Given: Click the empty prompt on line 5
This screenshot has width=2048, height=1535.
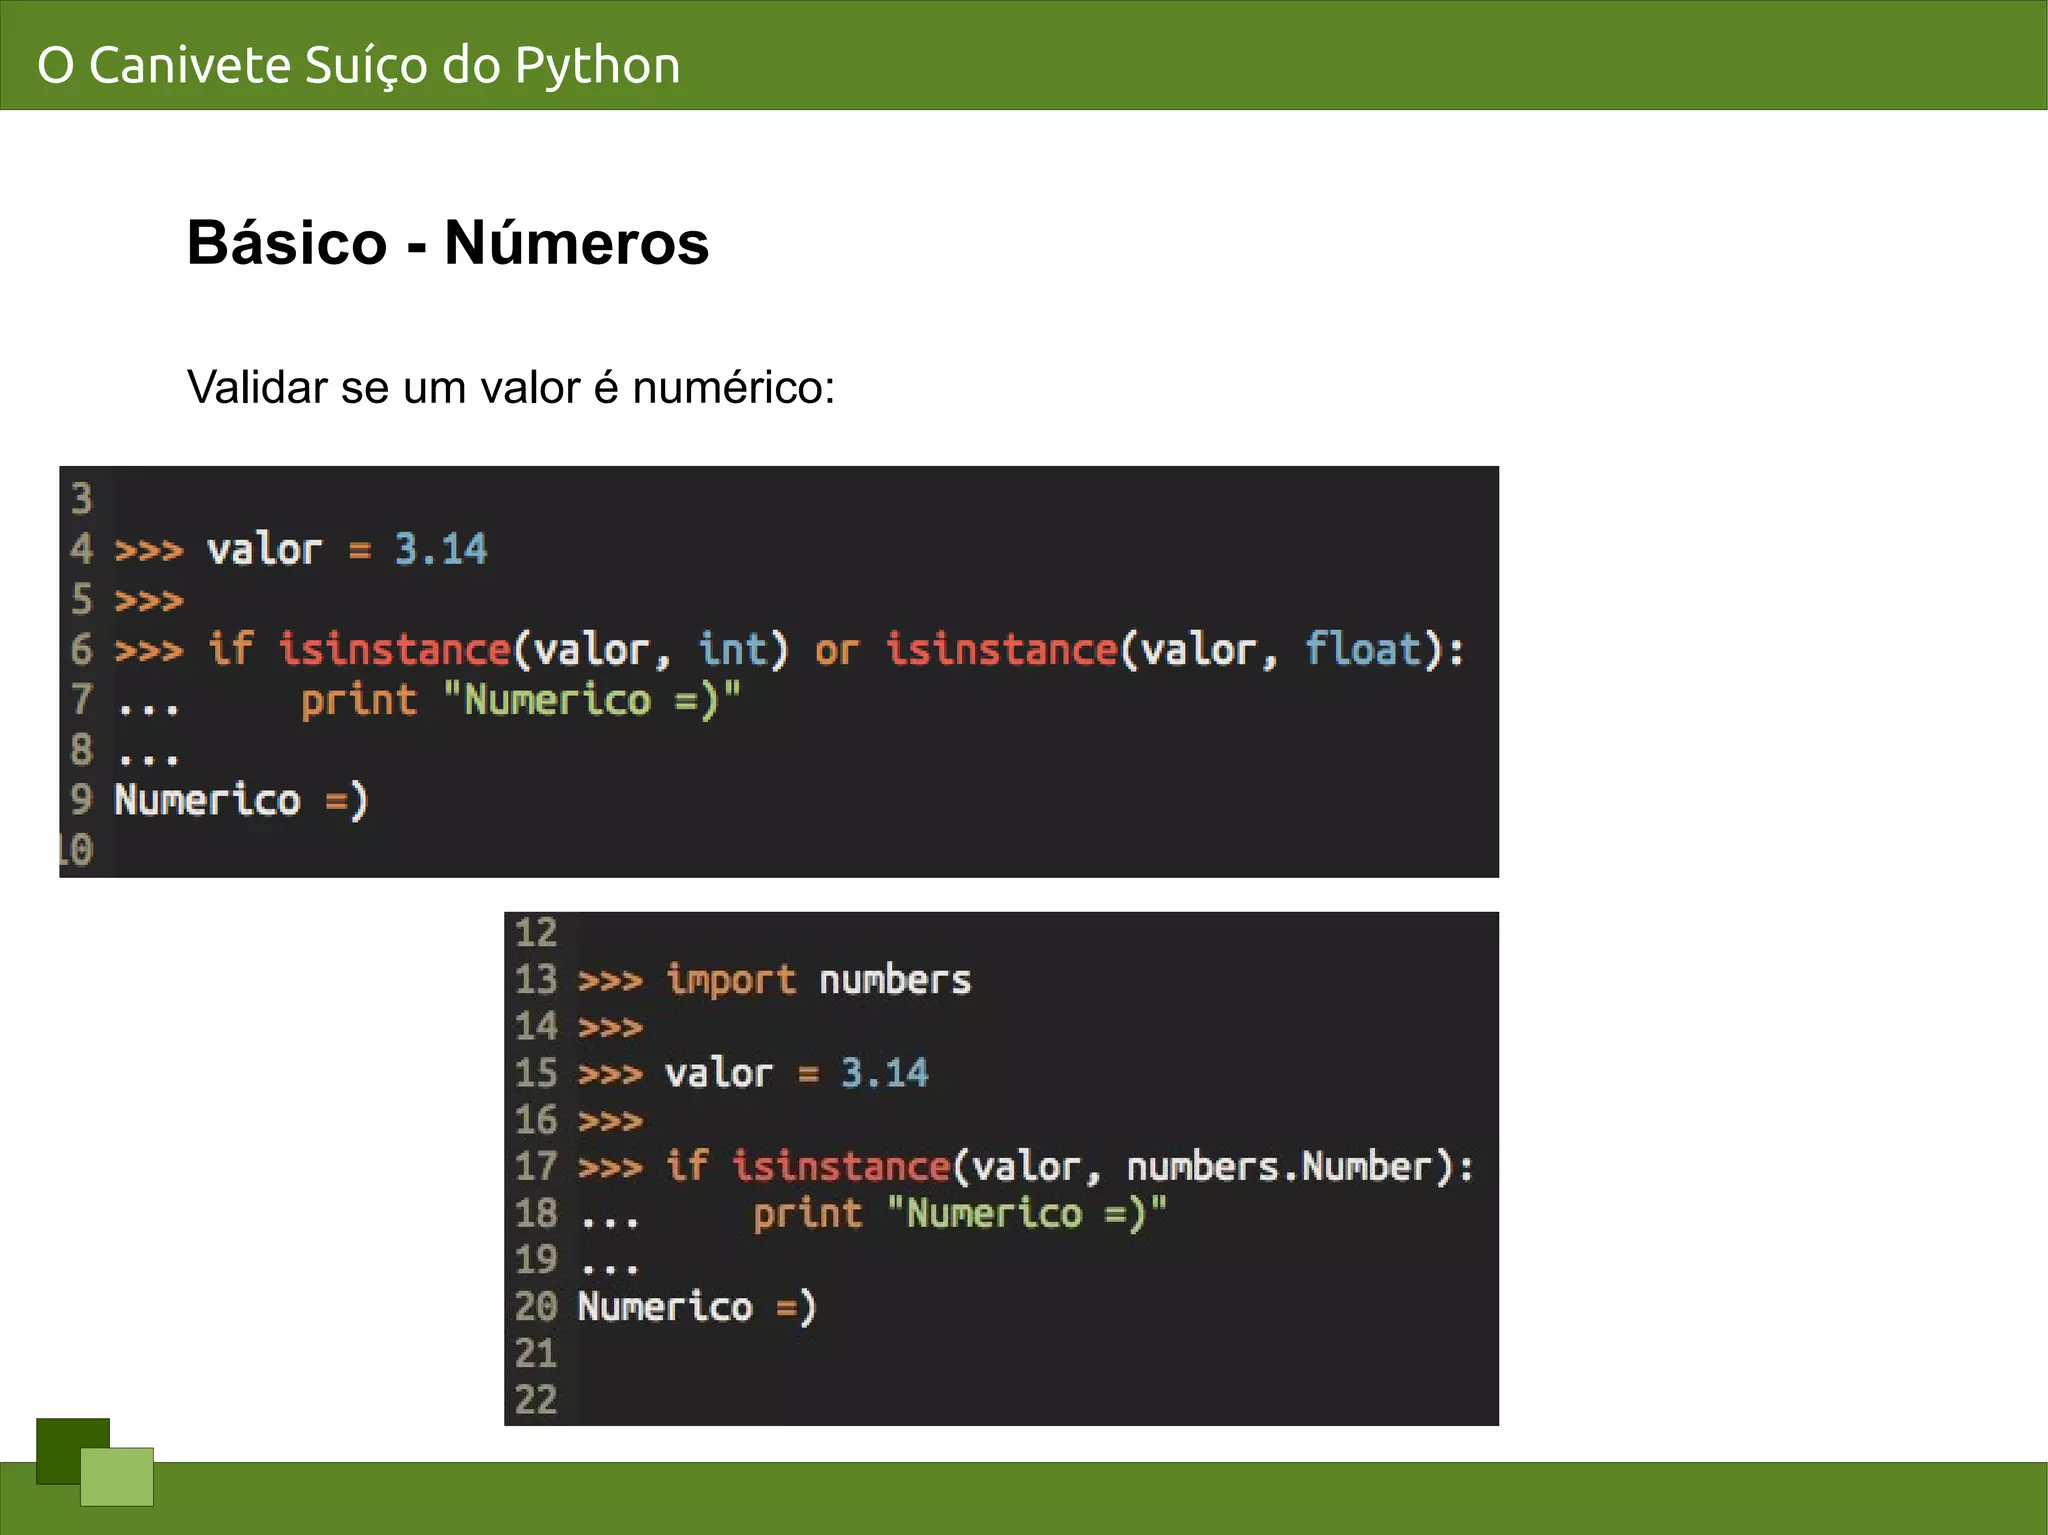Looking at the screenshot, I should tap(149, 601).
